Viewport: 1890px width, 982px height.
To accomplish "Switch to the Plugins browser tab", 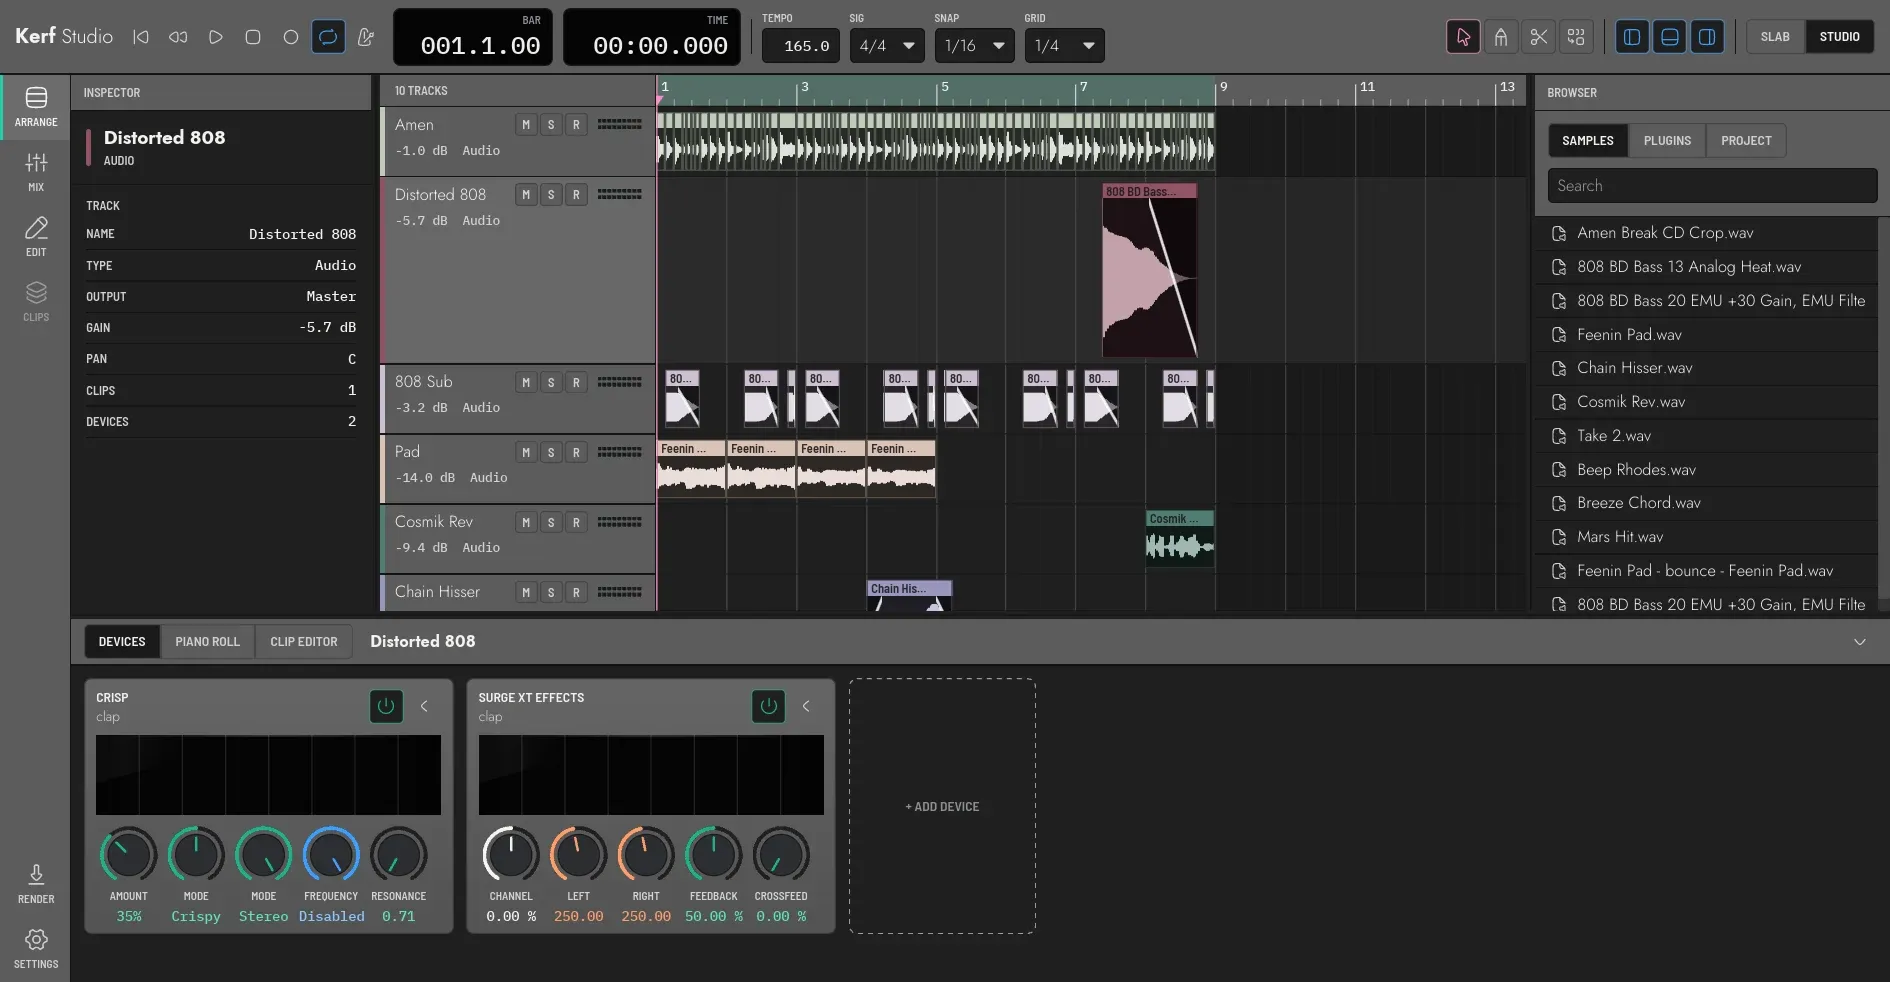I will (x=1667, y=141).
